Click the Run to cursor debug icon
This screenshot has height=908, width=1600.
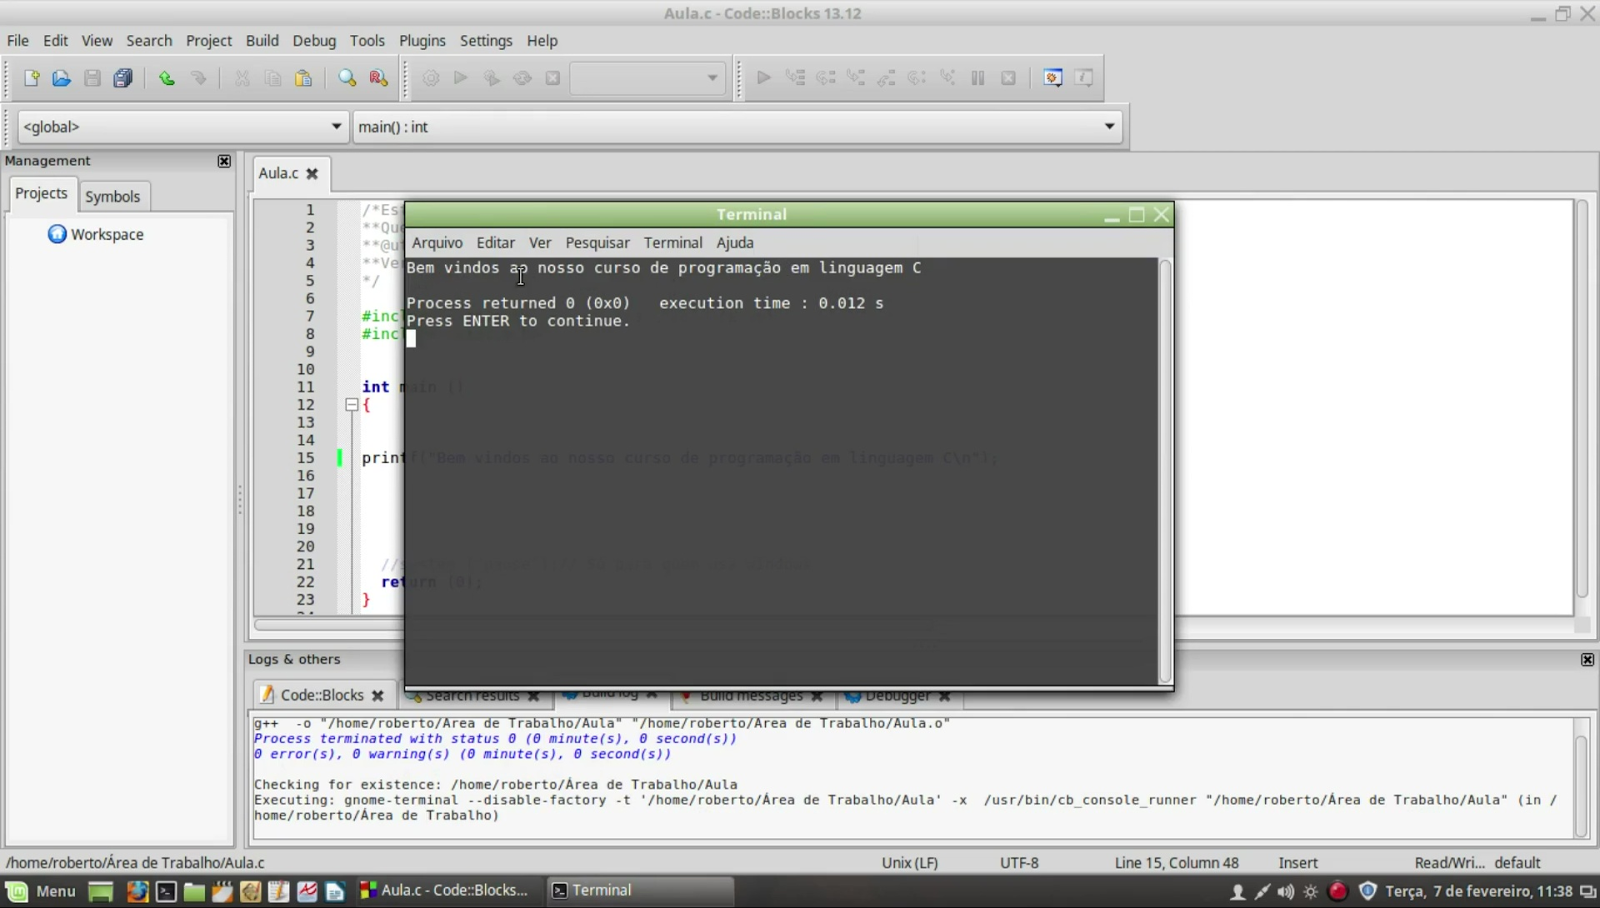[x=795, y=78]
